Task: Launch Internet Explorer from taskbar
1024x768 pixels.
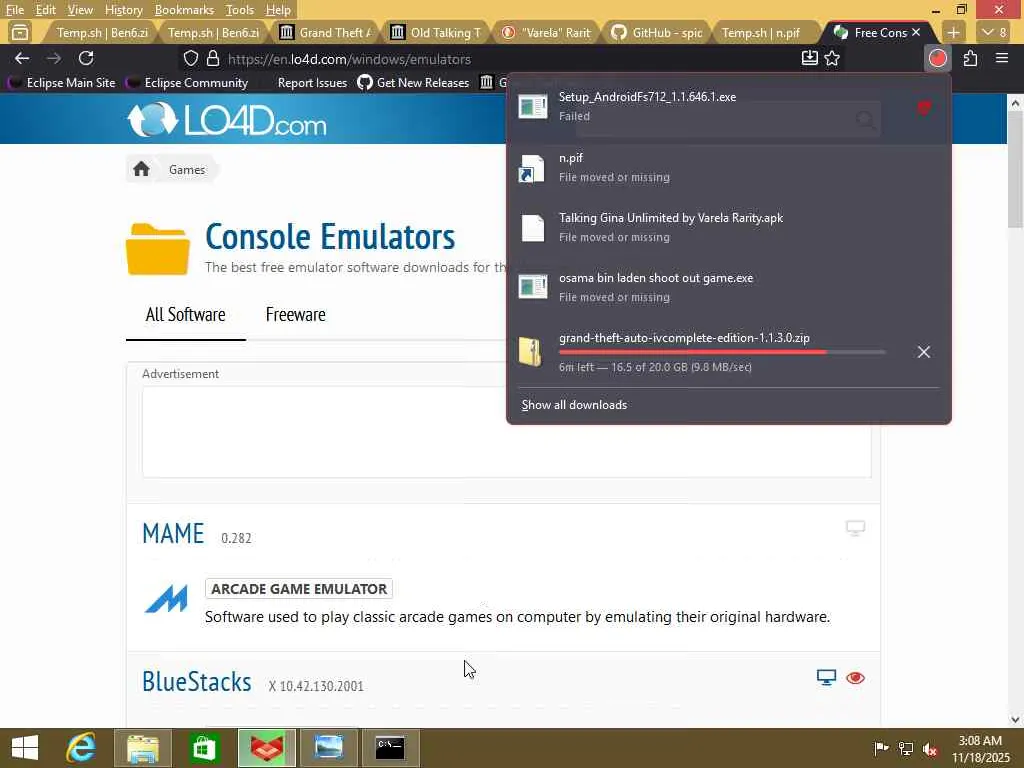Action: point(81,748)
